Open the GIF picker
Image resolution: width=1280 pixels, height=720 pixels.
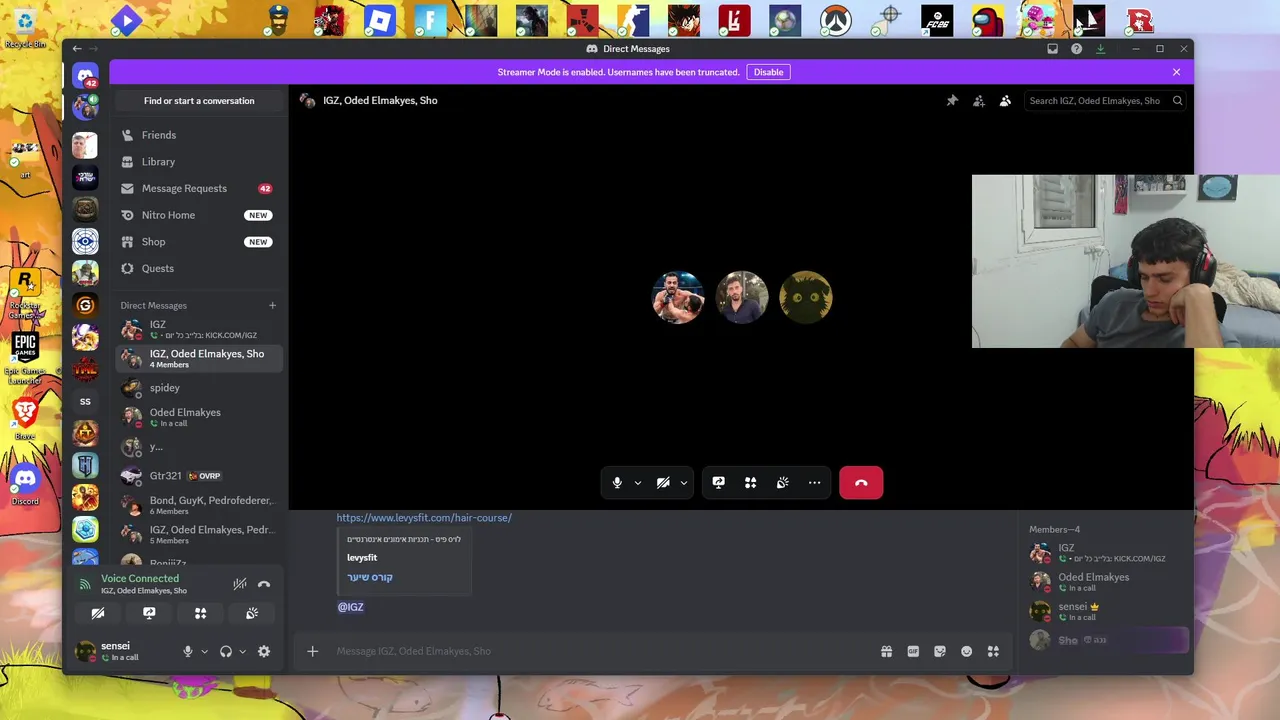point(913,651)
